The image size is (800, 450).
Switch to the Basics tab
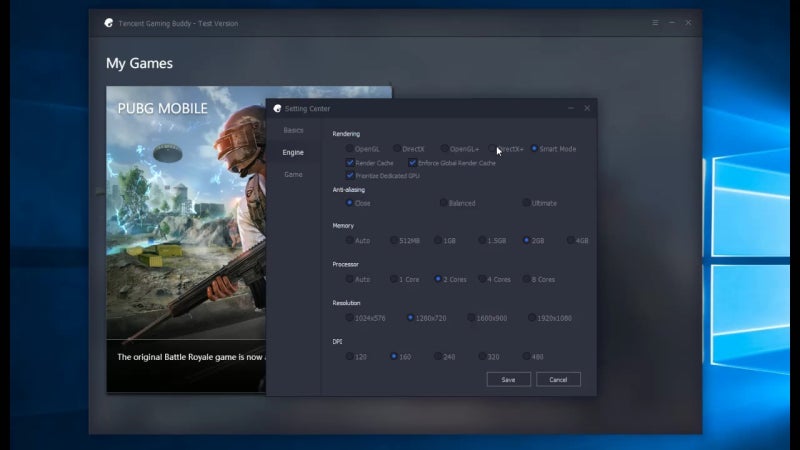coord(293,130)
